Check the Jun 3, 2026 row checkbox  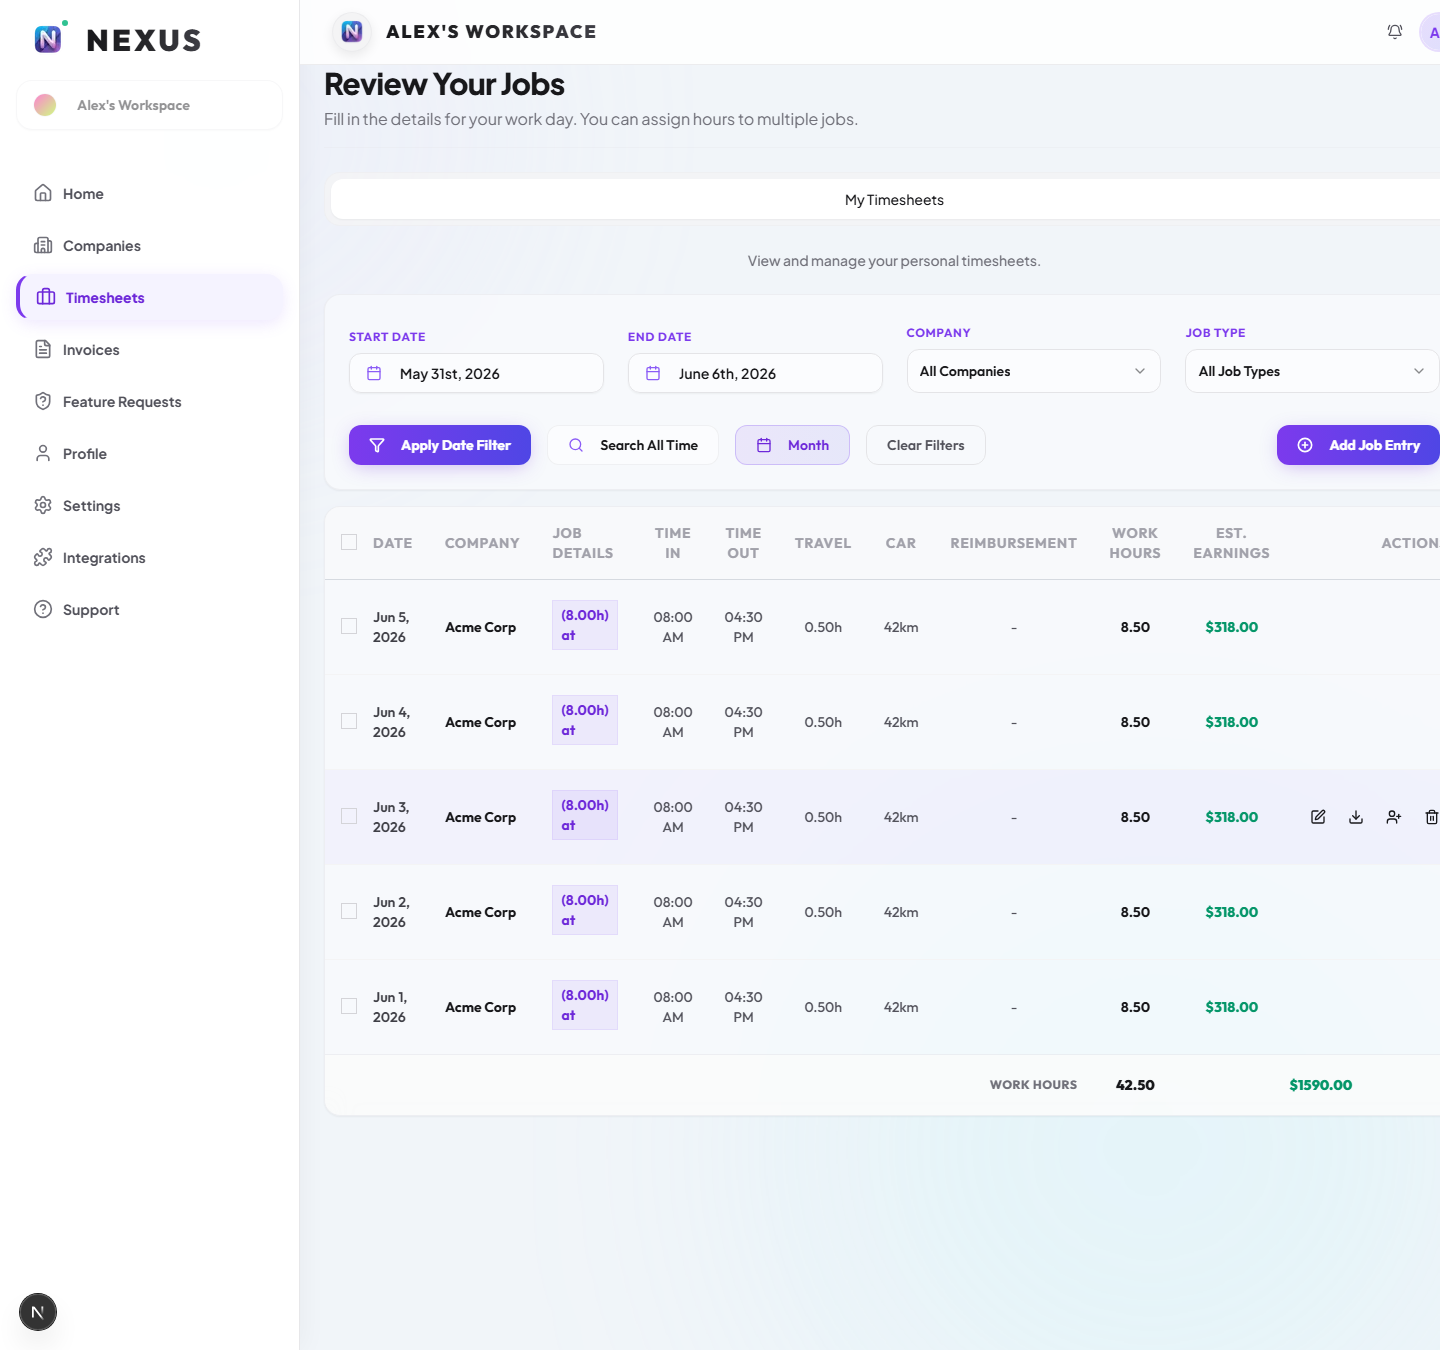click(x=349, y=816)
